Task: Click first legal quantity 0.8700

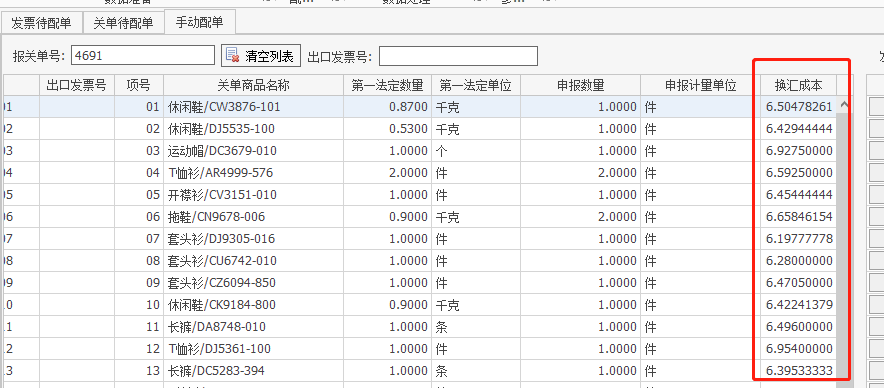Action: click(x=408, y=107)
